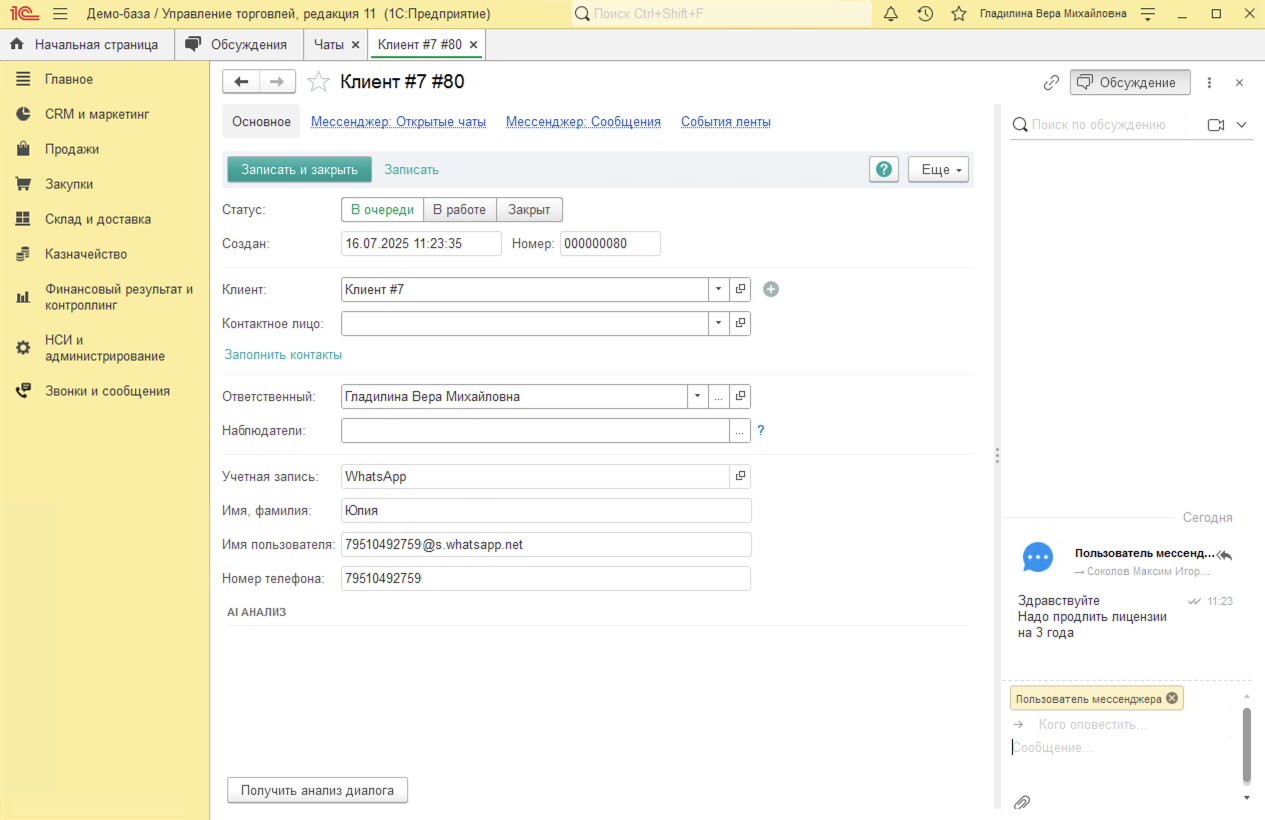Click the Заполнить контакты link
Viewport: 1265px width, 820px height.
coord(283,355)
